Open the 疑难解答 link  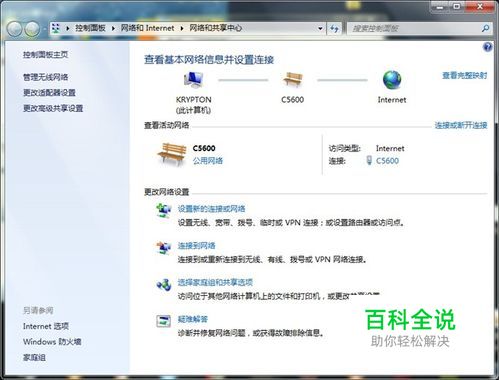click(x=193, y=319)
